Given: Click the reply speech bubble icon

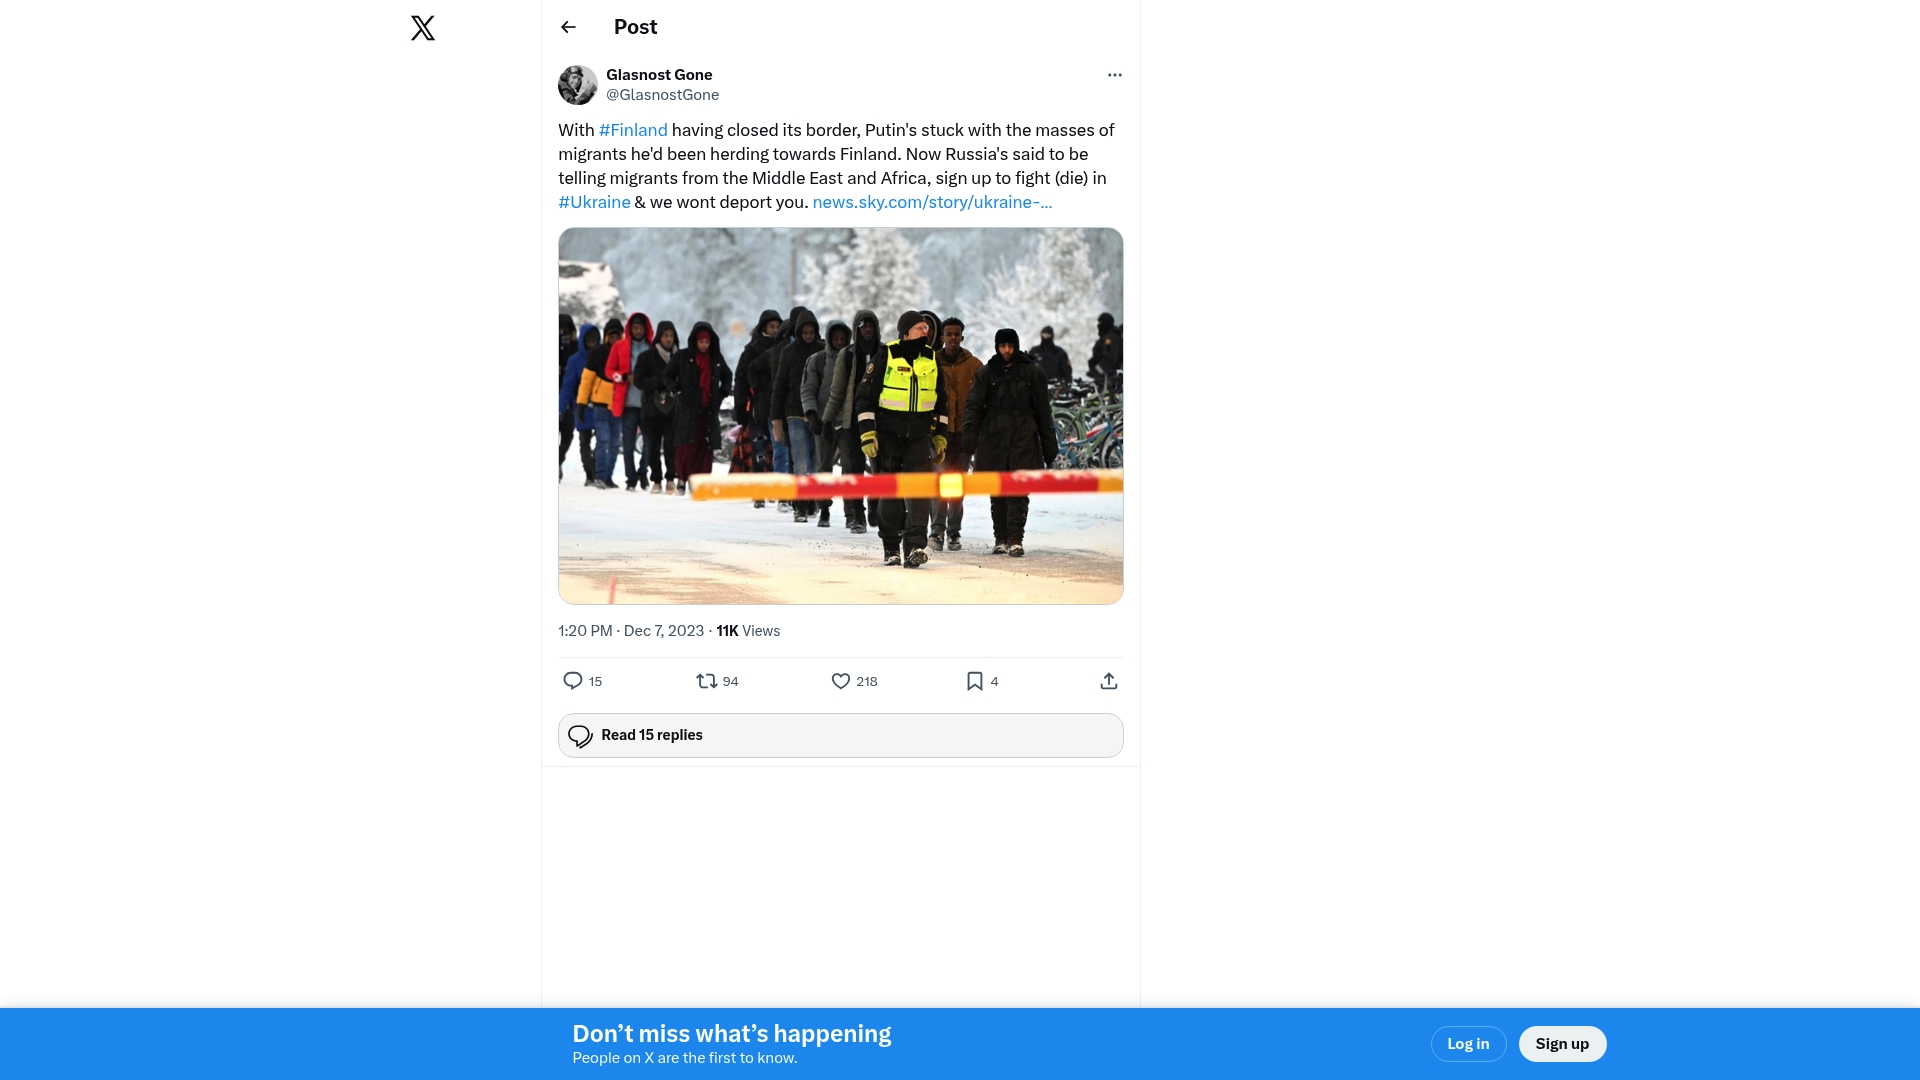Looking at the screenshot, I should (x=573, y=681).
